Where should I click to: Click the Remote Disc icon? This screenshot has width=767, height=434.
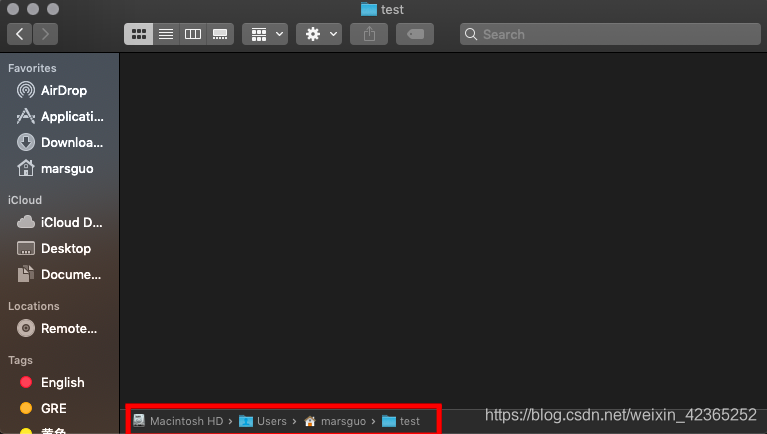[26, 328]
